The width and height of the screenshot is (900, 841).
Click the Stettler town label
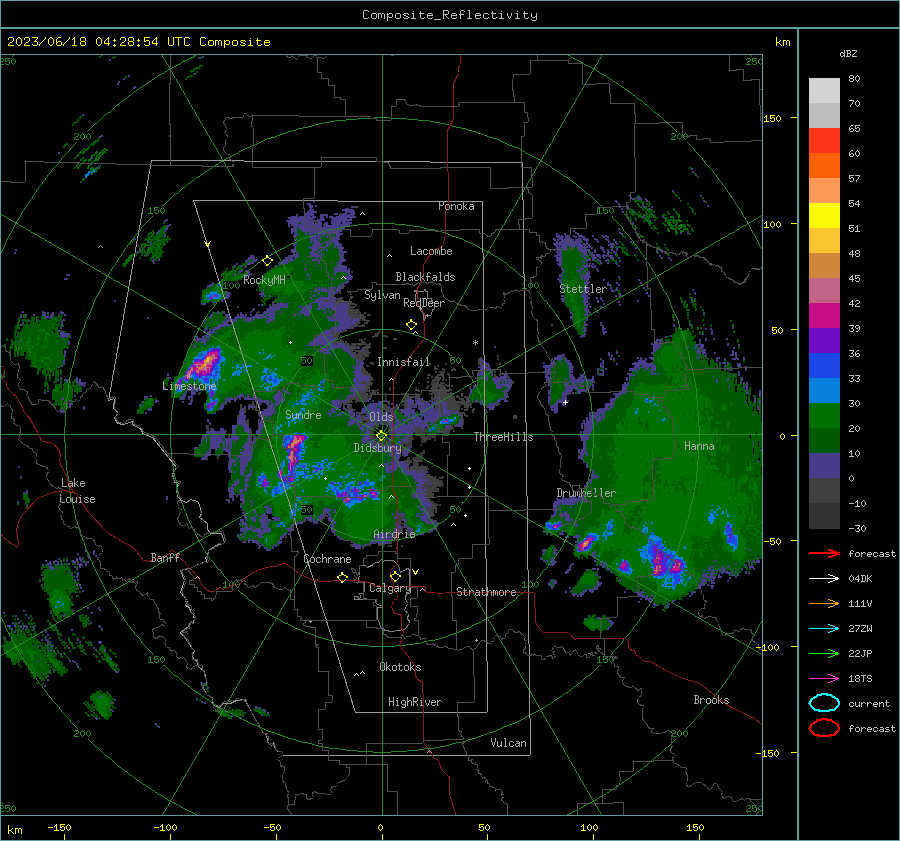coord(583,289)
